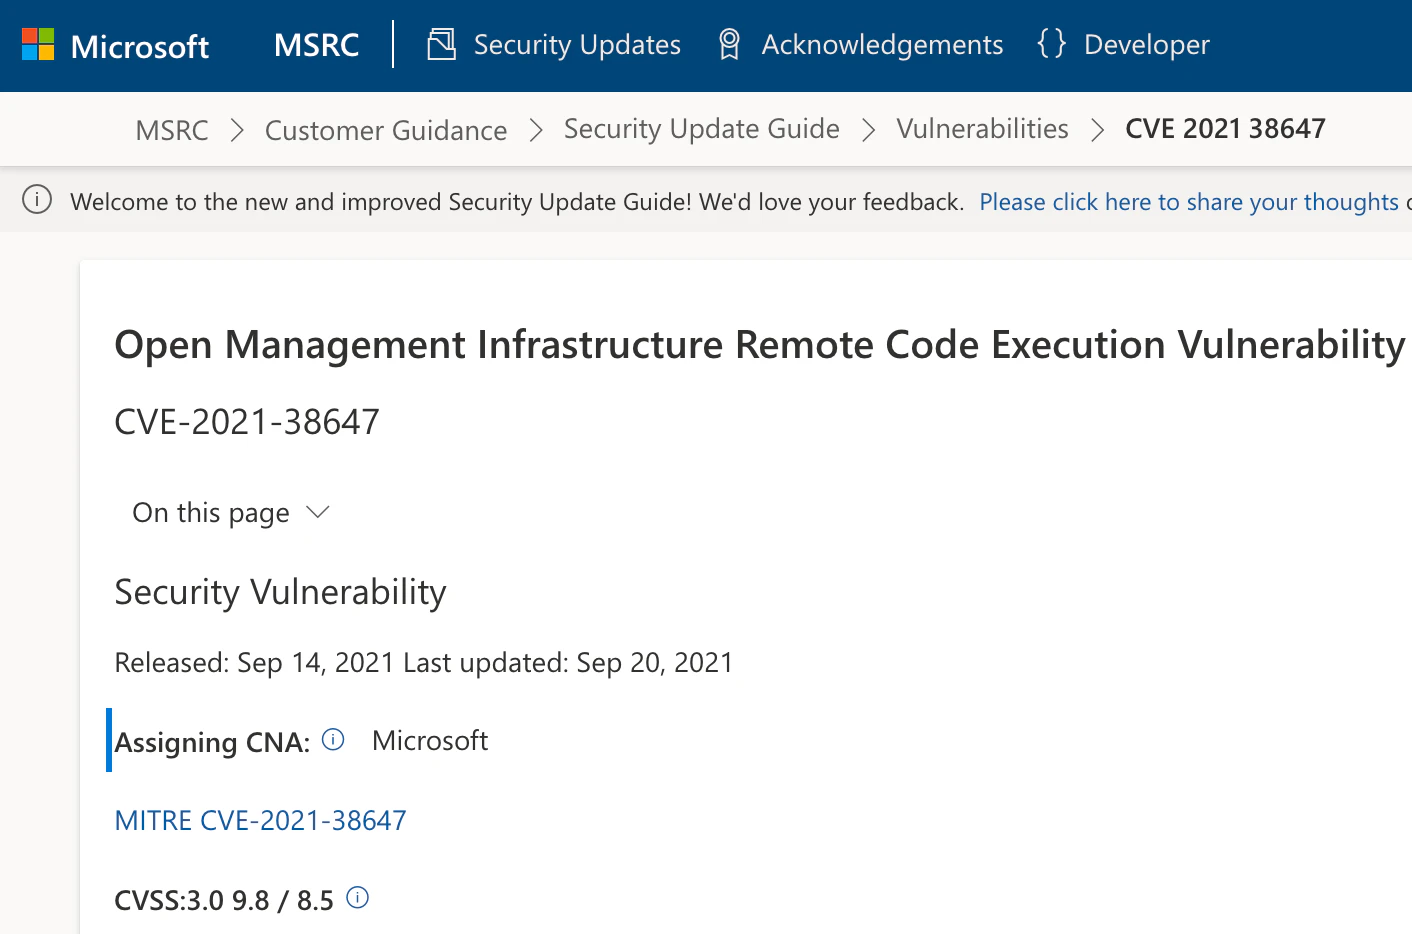Click the Security Updates icon
Image resolution: width=1412 pixels, height=934 pixels.
[x=441, y=44]
